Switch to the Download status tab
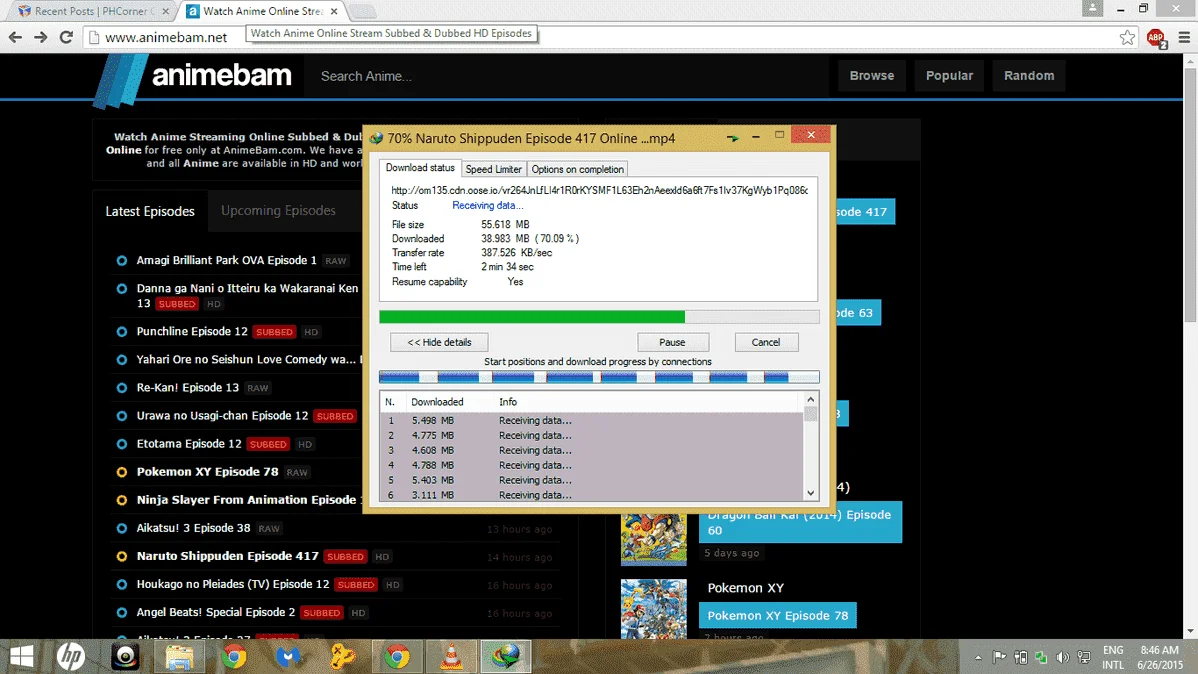This screenshot has height=674, width=1198. (419, 168)
